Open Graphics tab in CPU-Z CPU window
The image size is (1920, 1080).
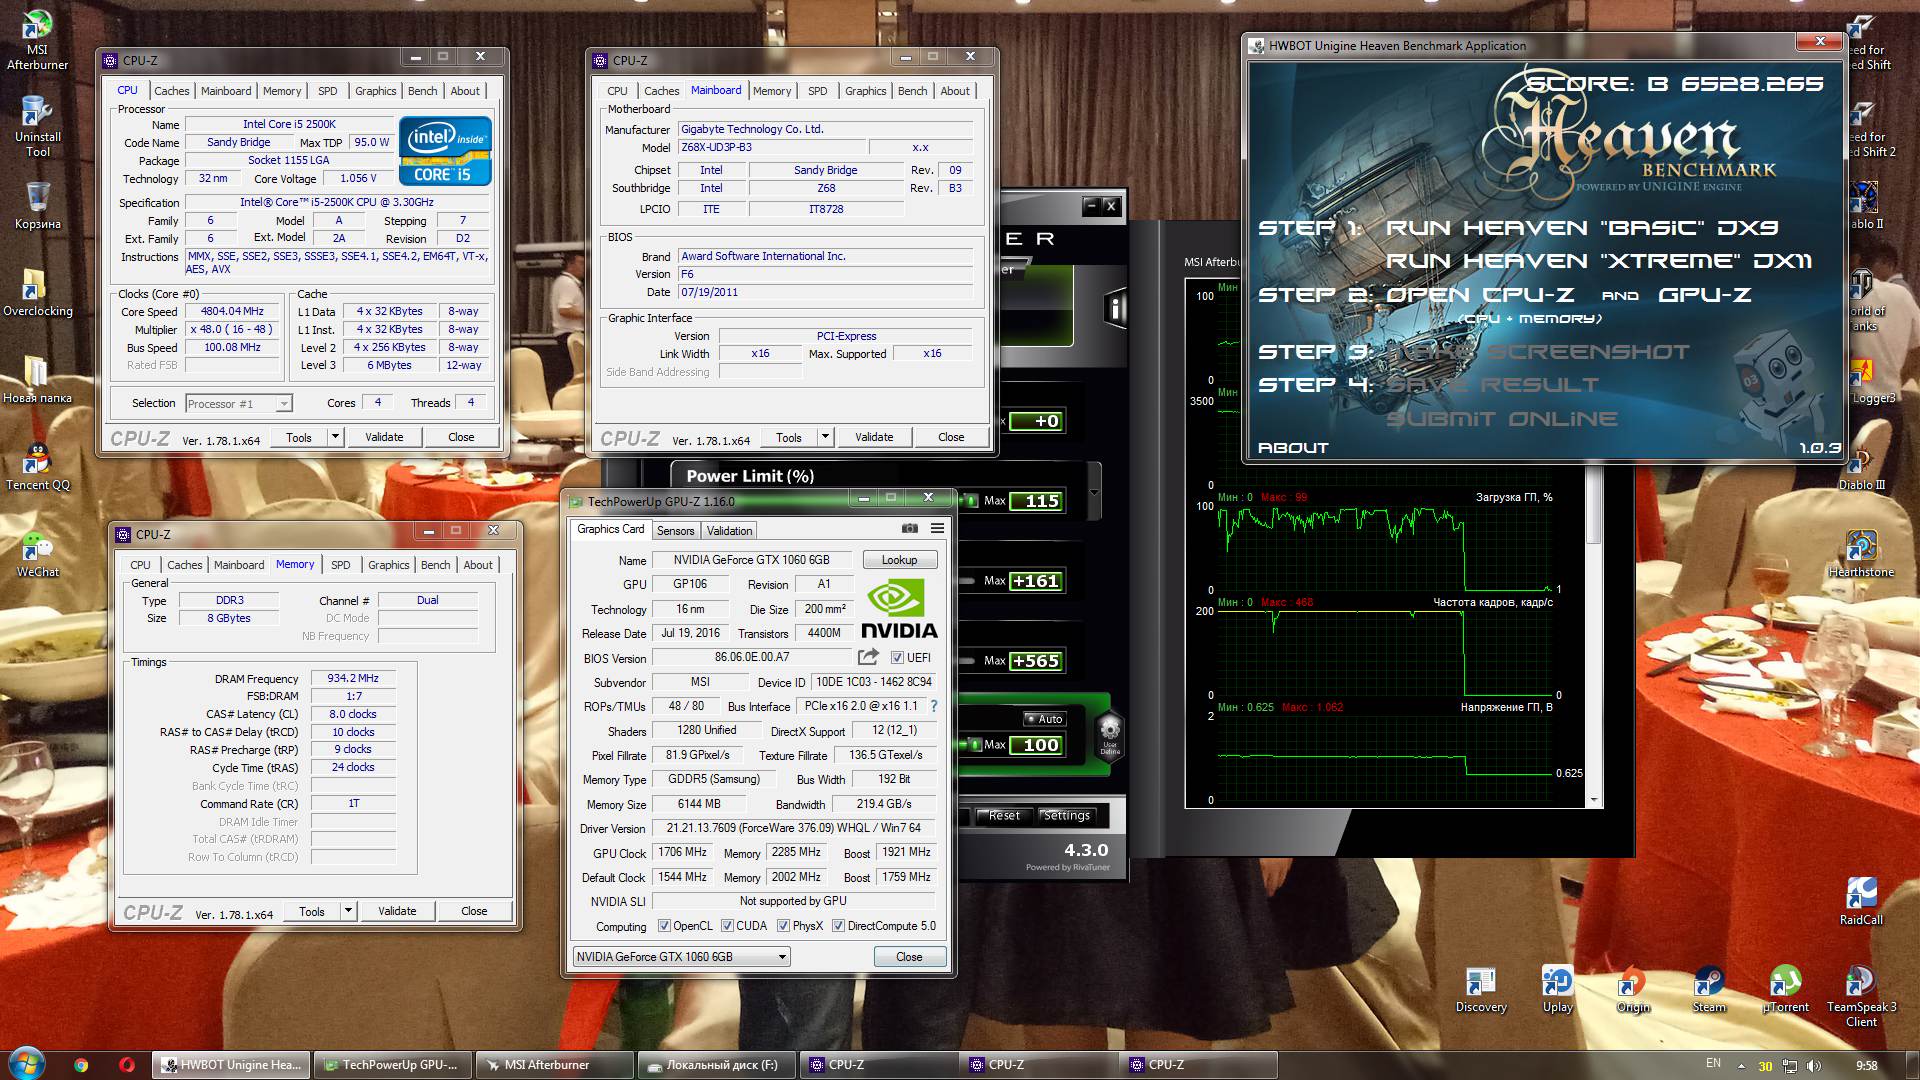(375, 91)
